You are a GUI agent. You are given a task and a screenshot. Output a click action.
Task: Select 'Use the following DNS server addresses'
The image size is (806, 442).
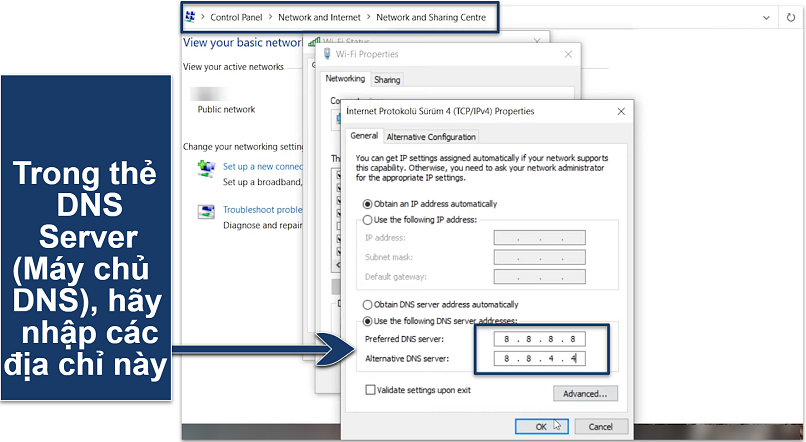pyautogui.click(x=366, y=320)
